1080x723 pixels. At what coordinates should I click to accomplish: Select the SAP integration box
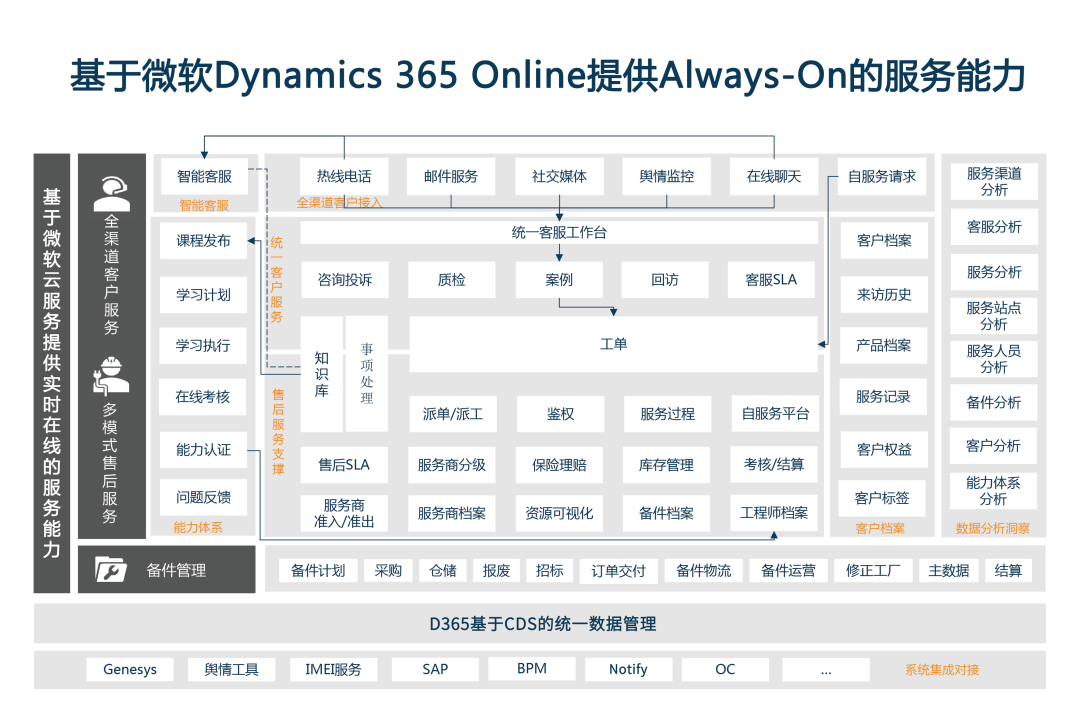(x=434, y=669)
